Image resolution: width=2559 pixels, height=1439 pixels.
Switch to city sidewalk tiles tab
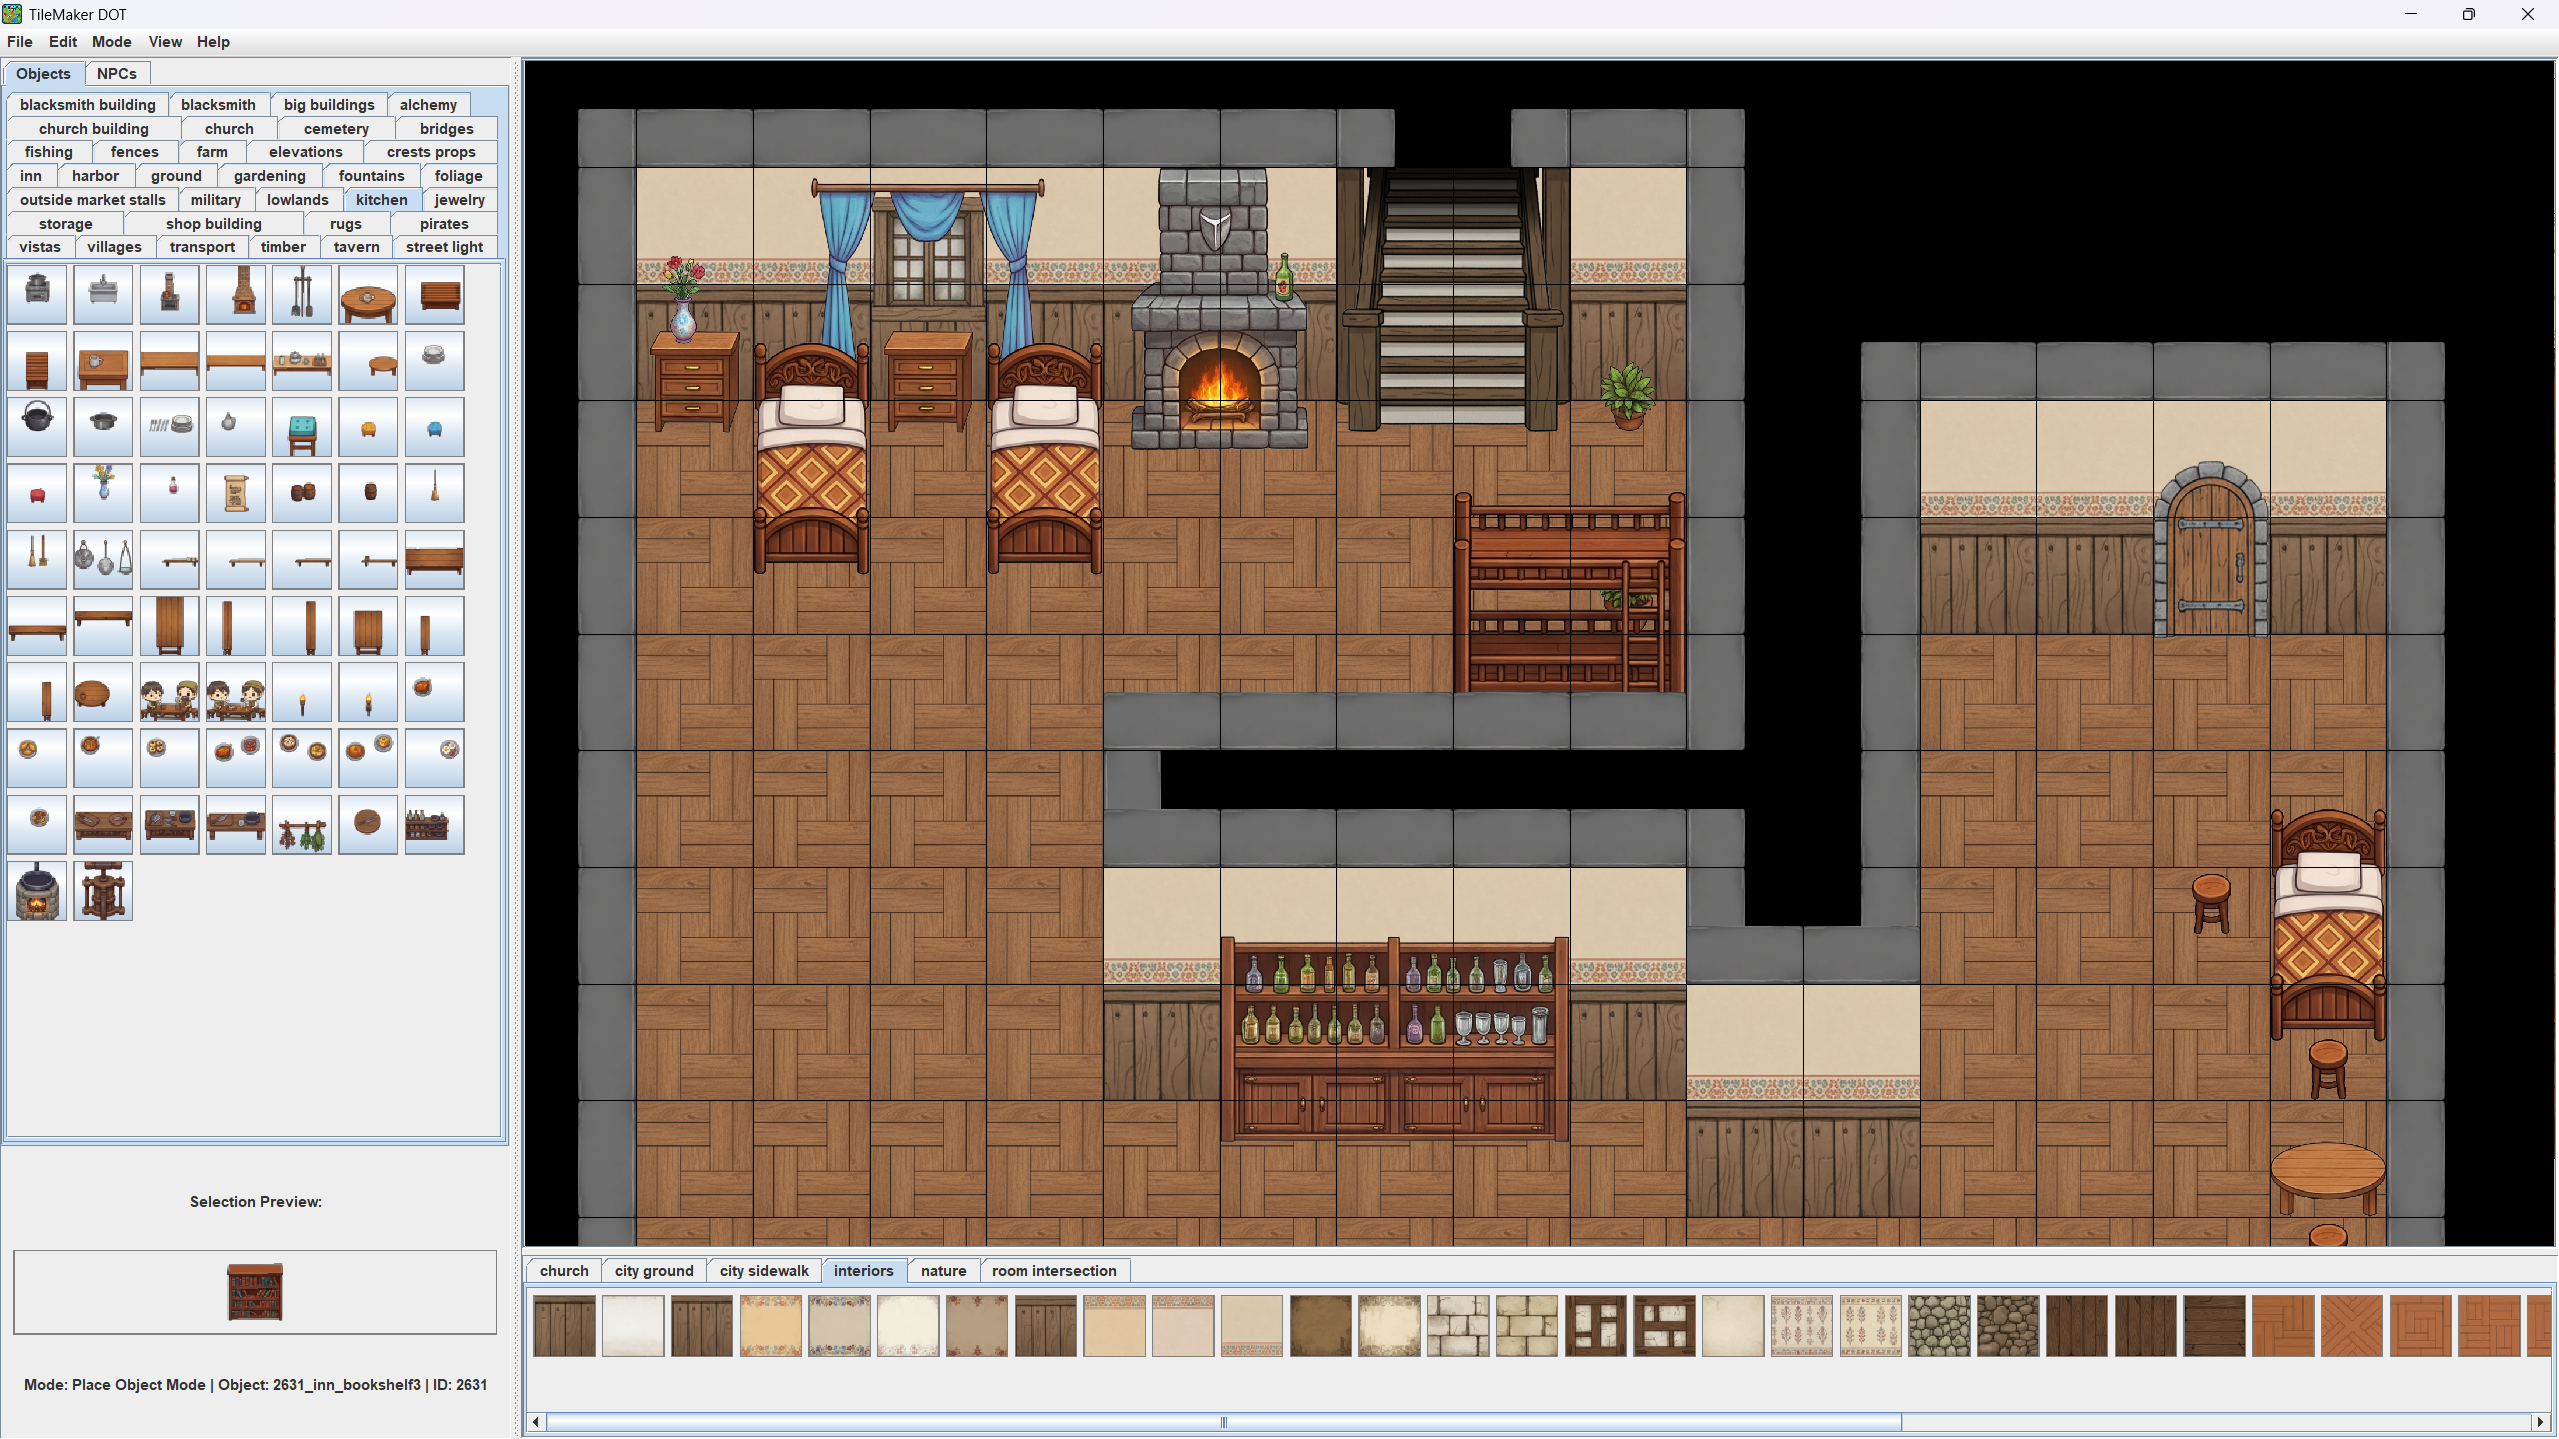763,1271
